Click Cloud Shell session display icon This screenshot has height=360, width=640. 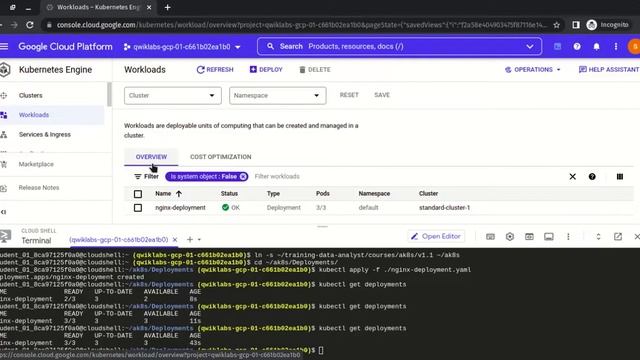pyautogui.click(x=549, y=236)
